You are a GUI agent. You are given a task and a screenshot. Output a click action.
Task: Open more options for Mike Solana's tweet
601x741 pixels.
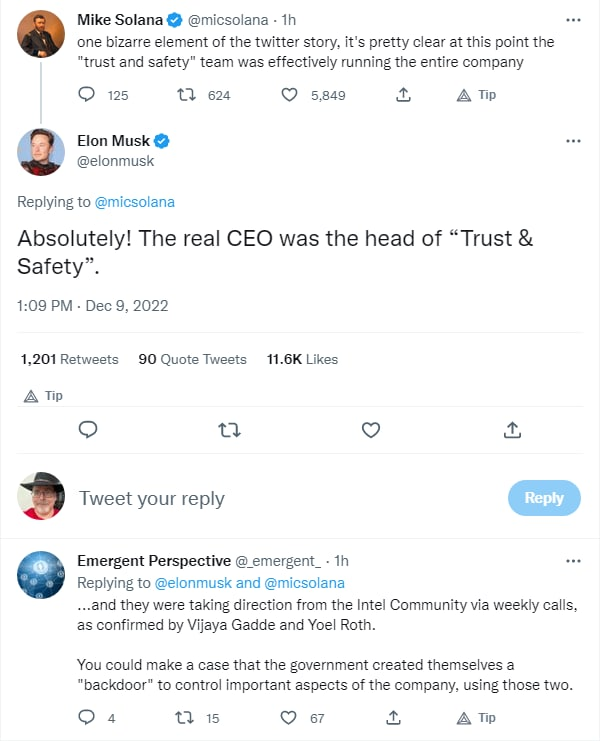573,19
